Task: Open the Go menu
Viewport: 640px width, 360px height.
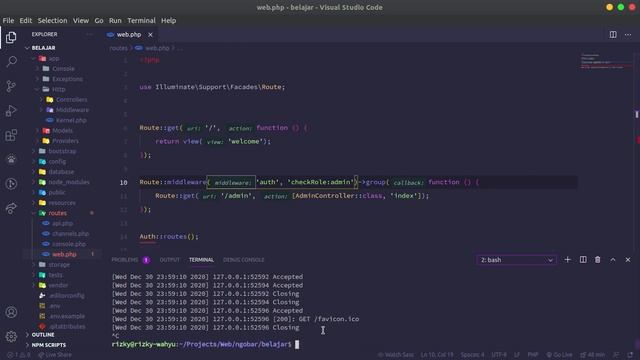Action: (x=99, y=20)
